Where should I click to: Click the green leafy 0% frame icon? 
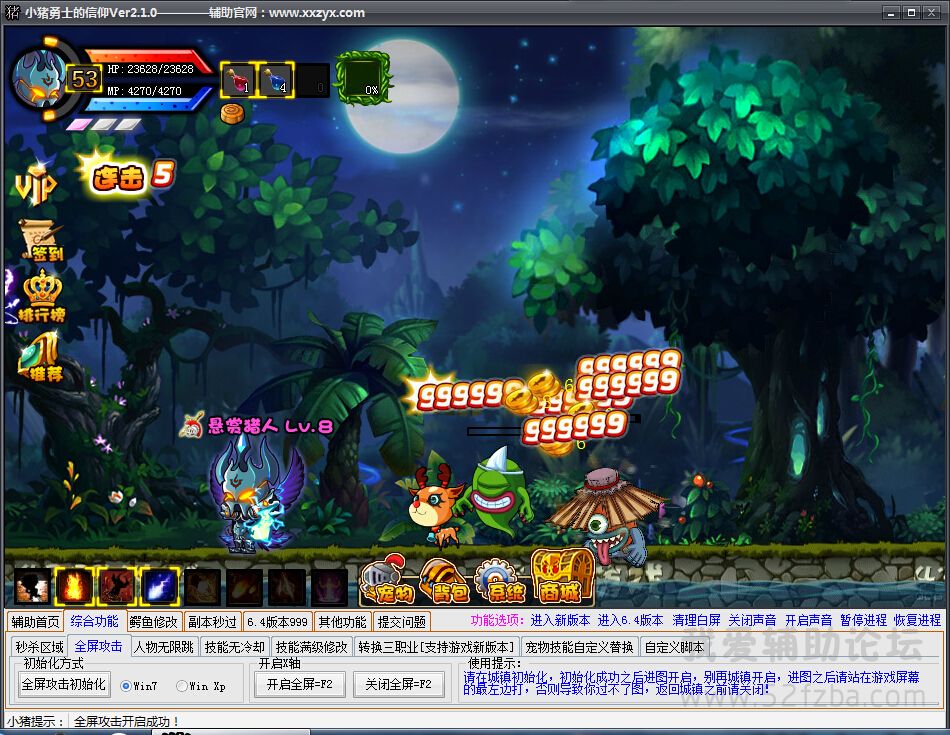(364, 78)
